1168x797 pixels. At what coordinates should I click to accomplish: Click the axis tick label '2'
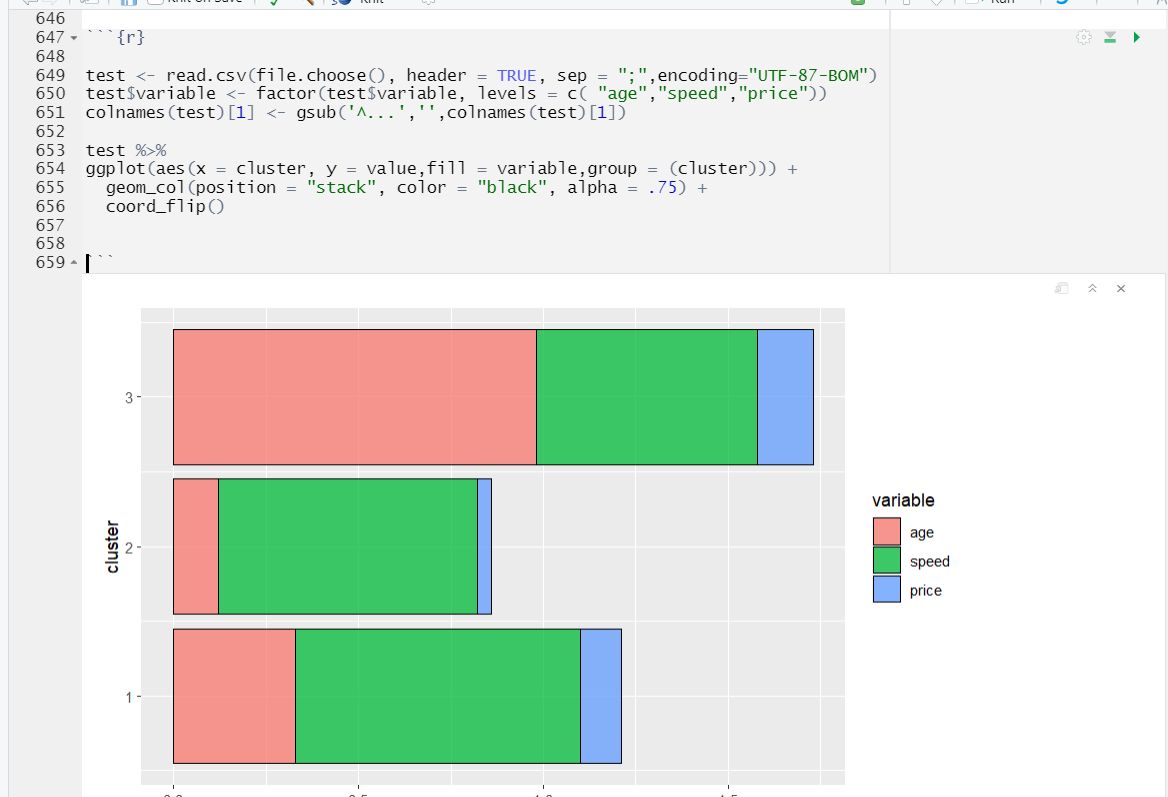129,548
